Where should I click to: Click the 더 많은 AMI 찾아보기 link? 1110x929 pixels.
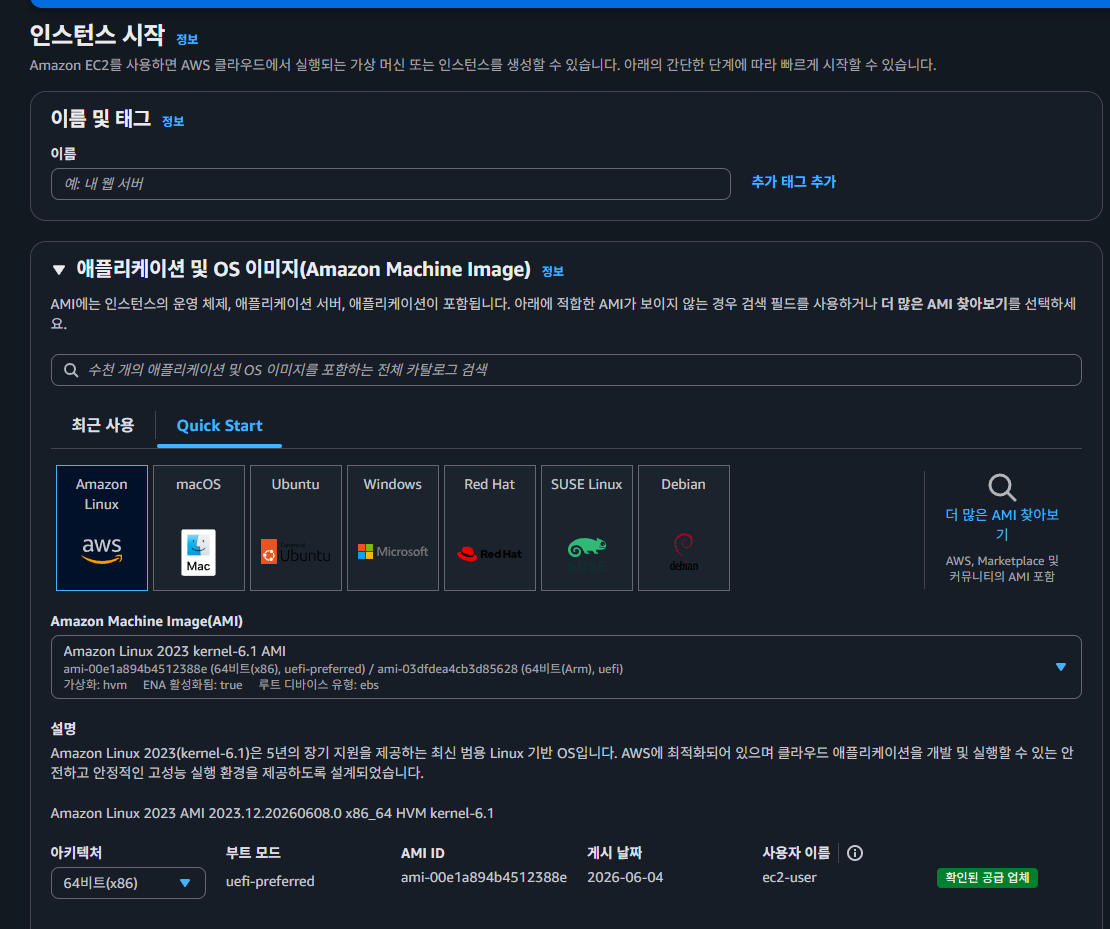[x=1002, y=524]
